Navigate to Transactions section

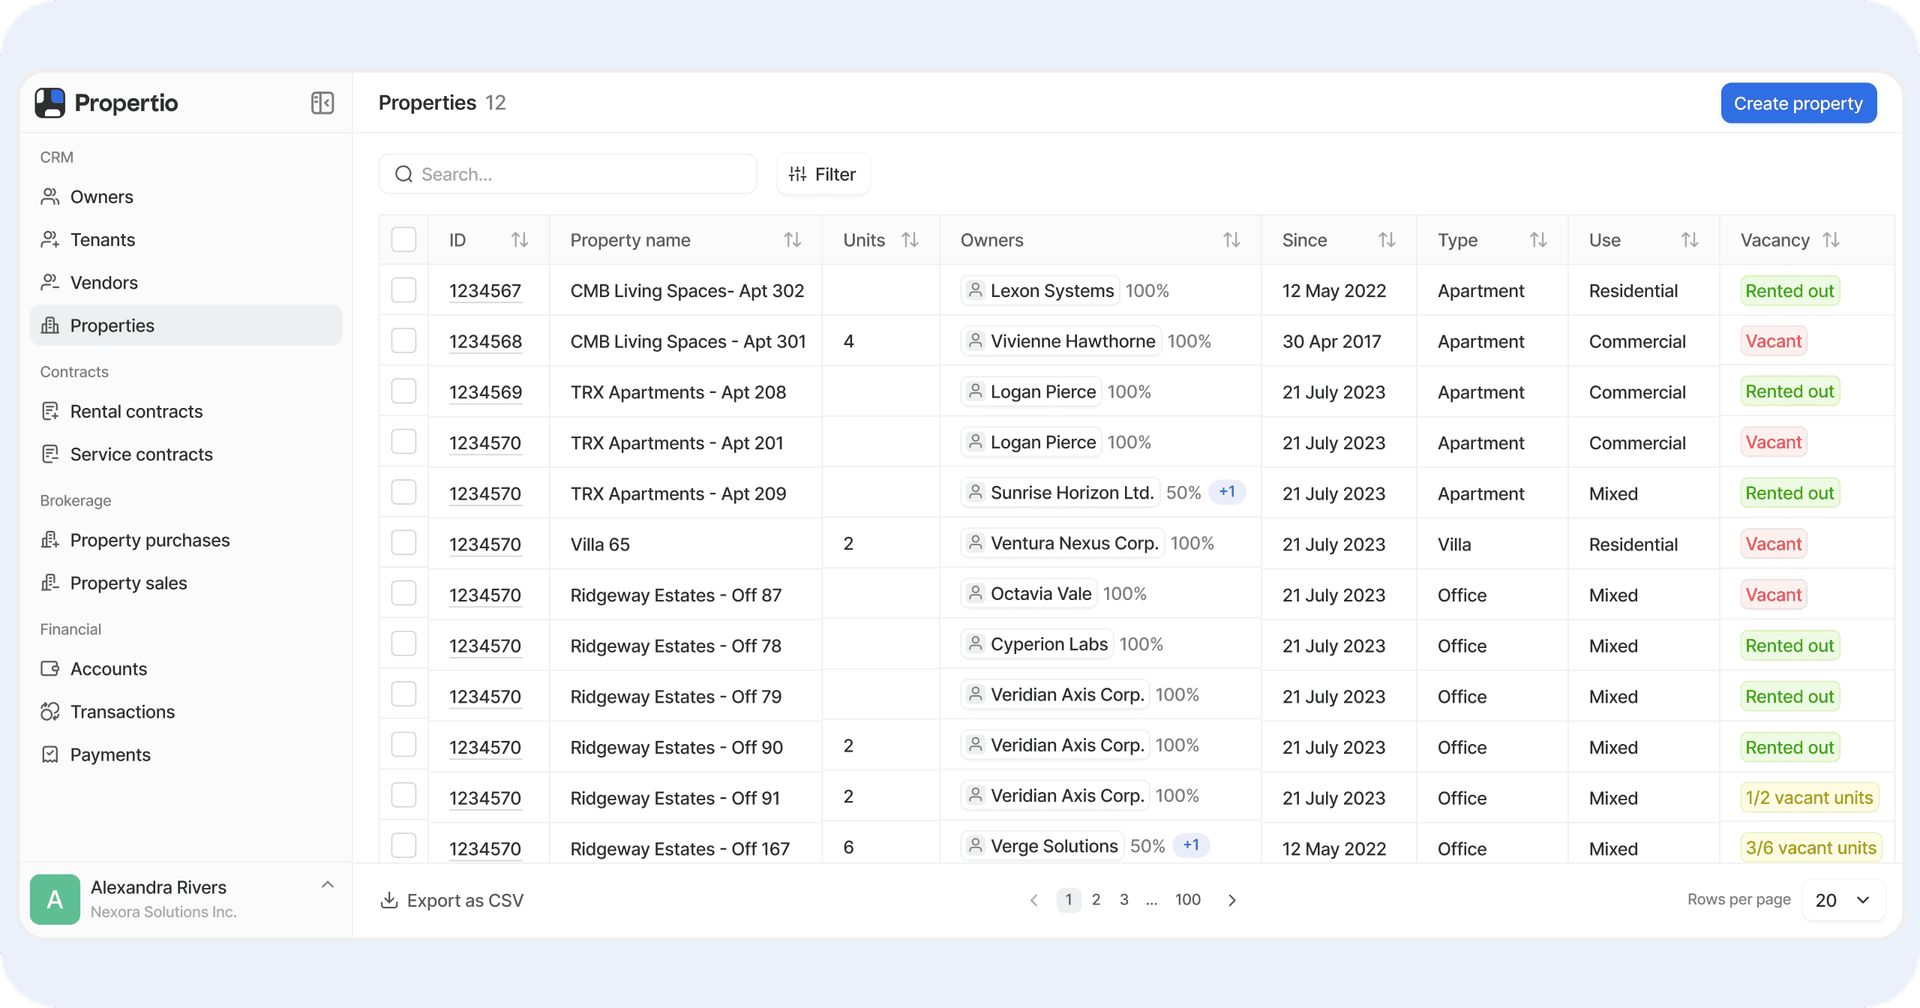click(x=122, y=712)
